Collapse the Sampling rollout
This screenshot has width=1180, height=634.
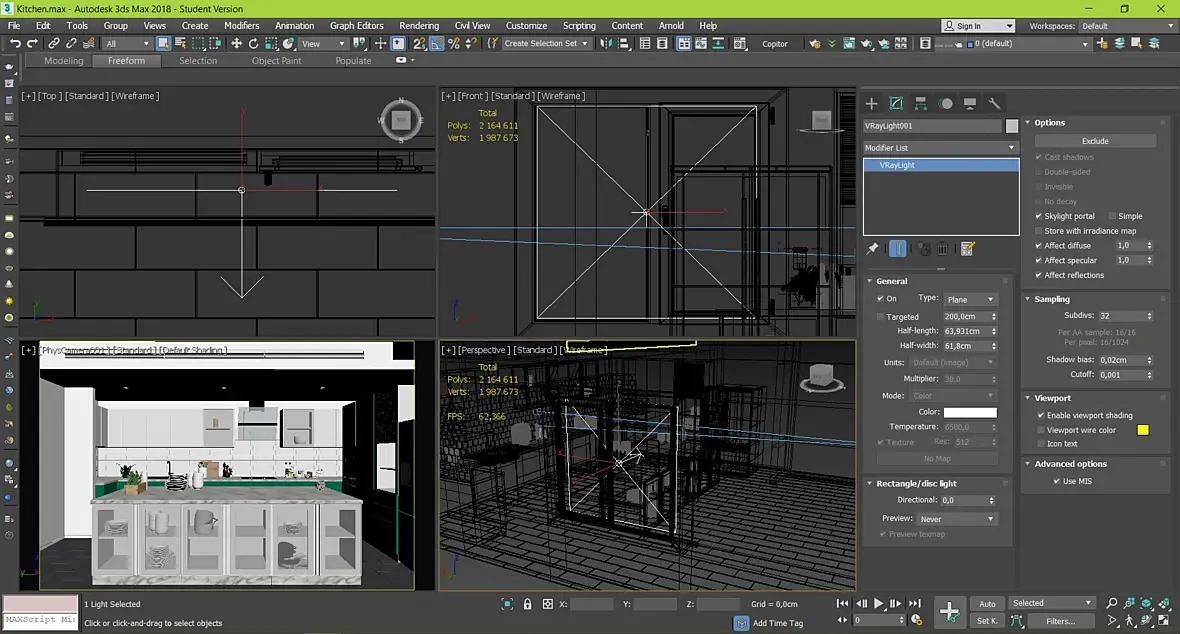point(1052,299)
